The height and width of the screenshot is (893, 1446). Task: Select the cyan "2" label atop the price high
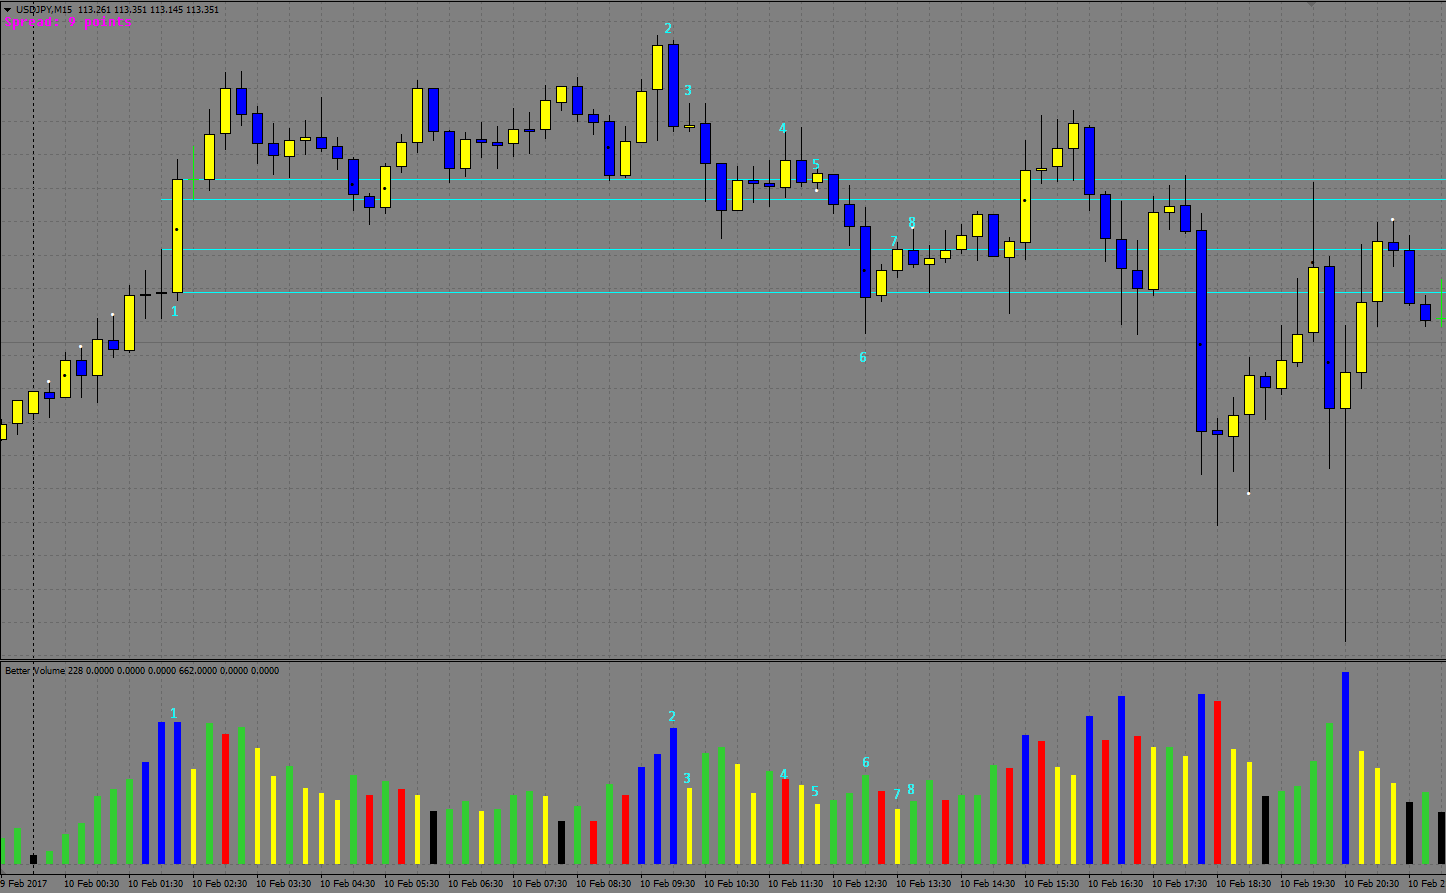[x=668, y=29]
